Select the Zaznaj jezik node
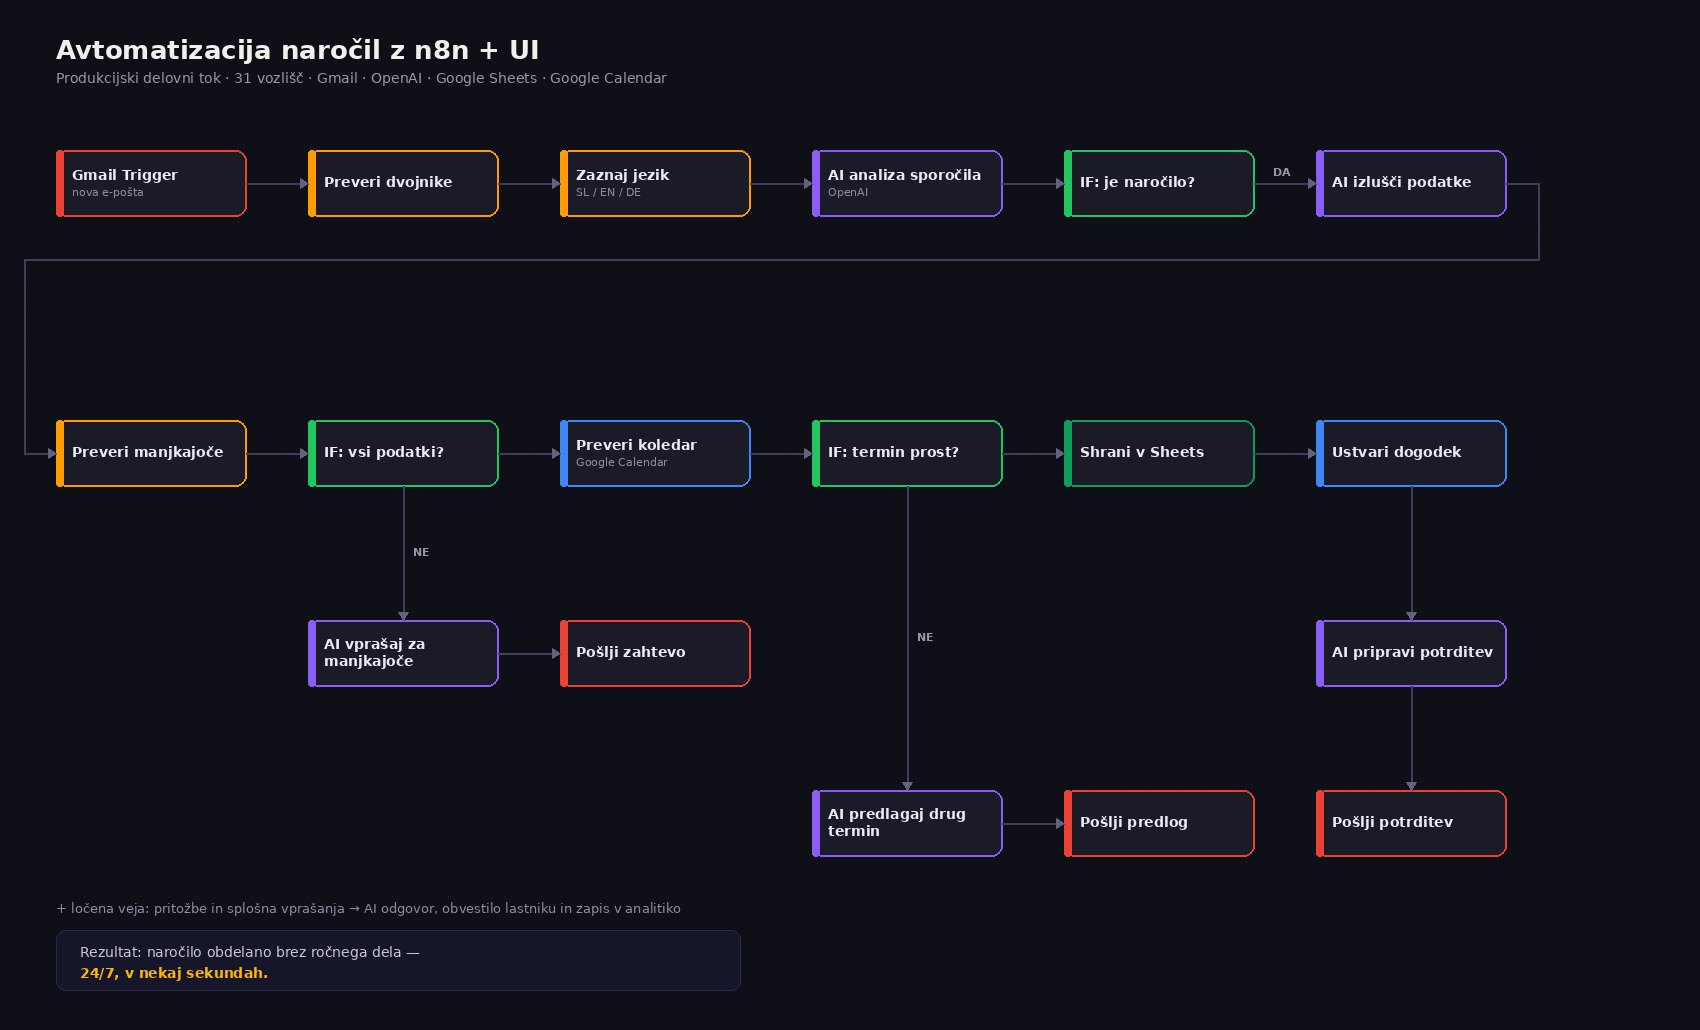This screenshot has height=1030, width=1700. pyautogui.click(x=655, y=184)
